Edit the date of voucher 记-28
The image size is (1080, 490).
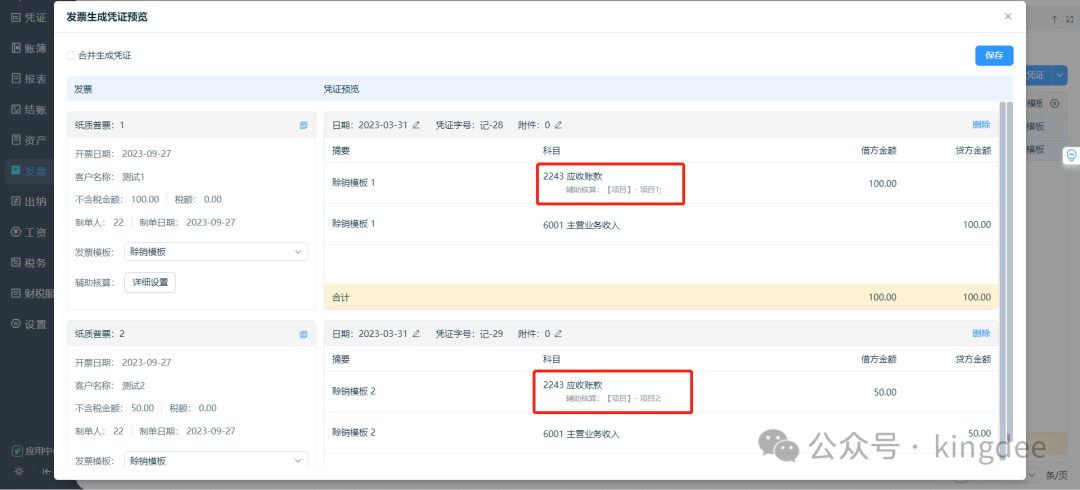coord(416,125)
